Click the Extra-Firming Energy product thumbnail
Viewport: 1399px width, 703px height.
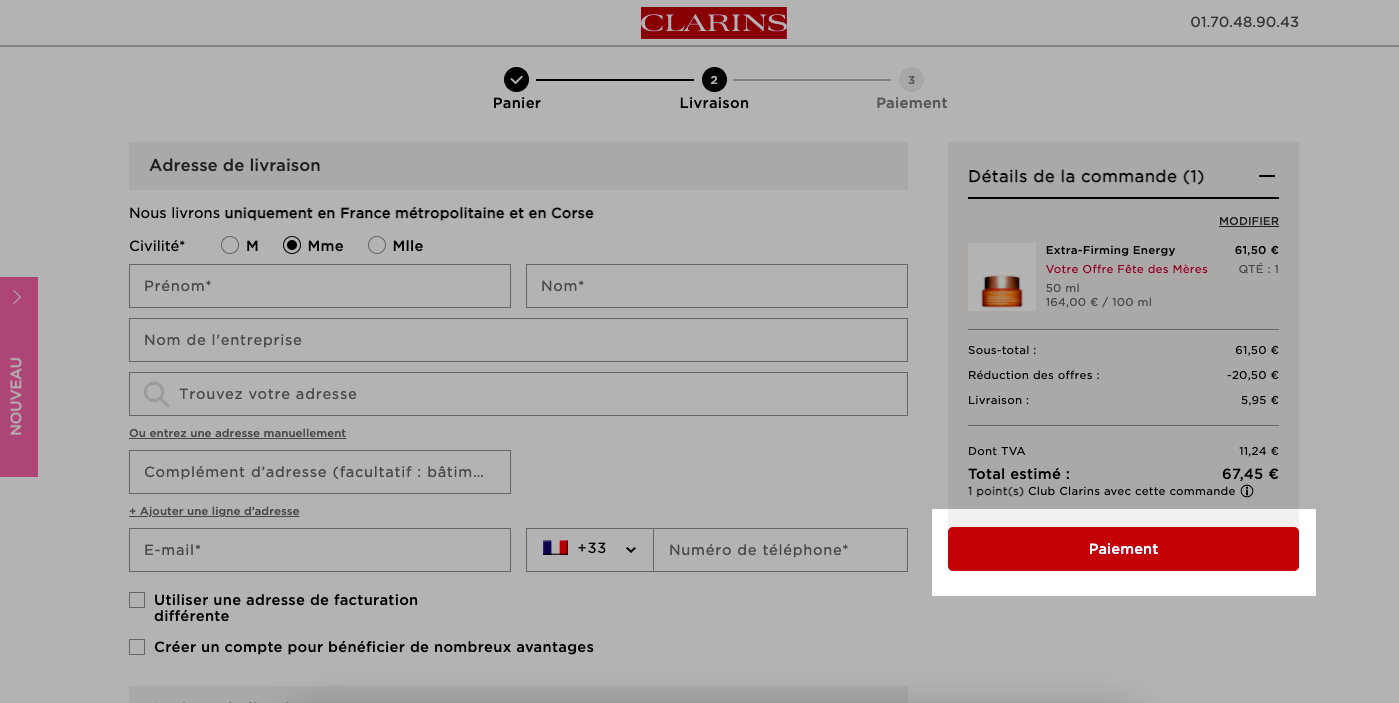pyautogui.click(x=1002, y=277)
